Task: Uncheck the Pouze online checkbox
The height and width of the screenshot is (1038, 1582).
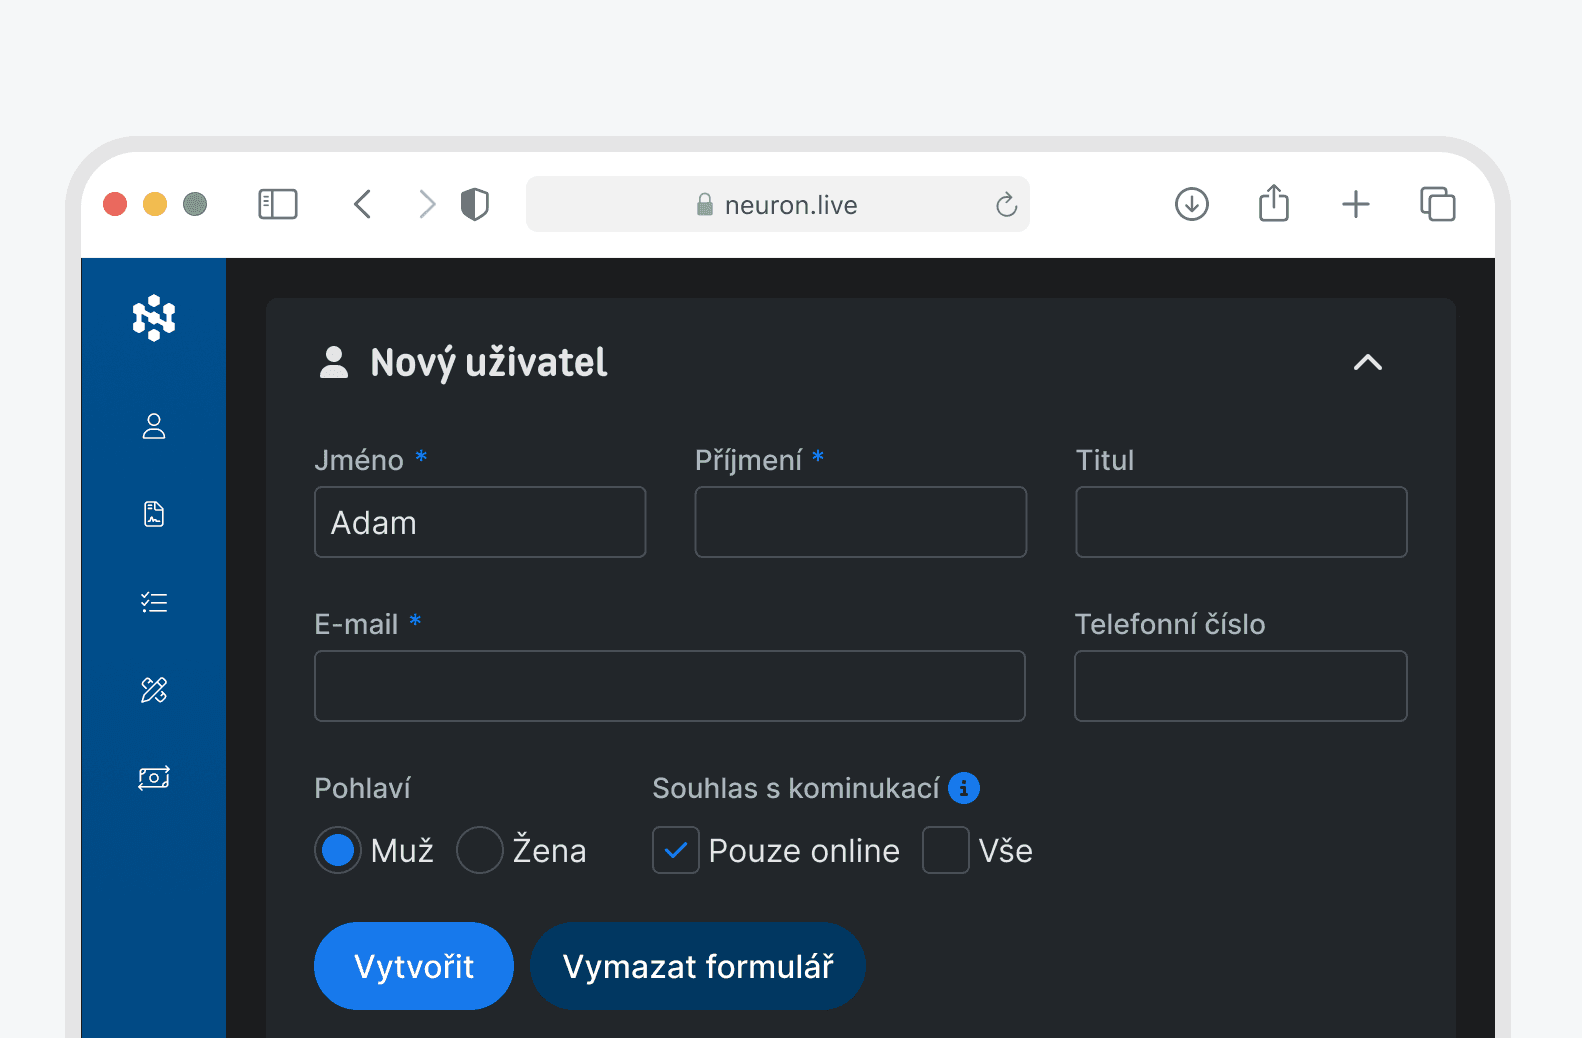Action: tap(676, 850)
